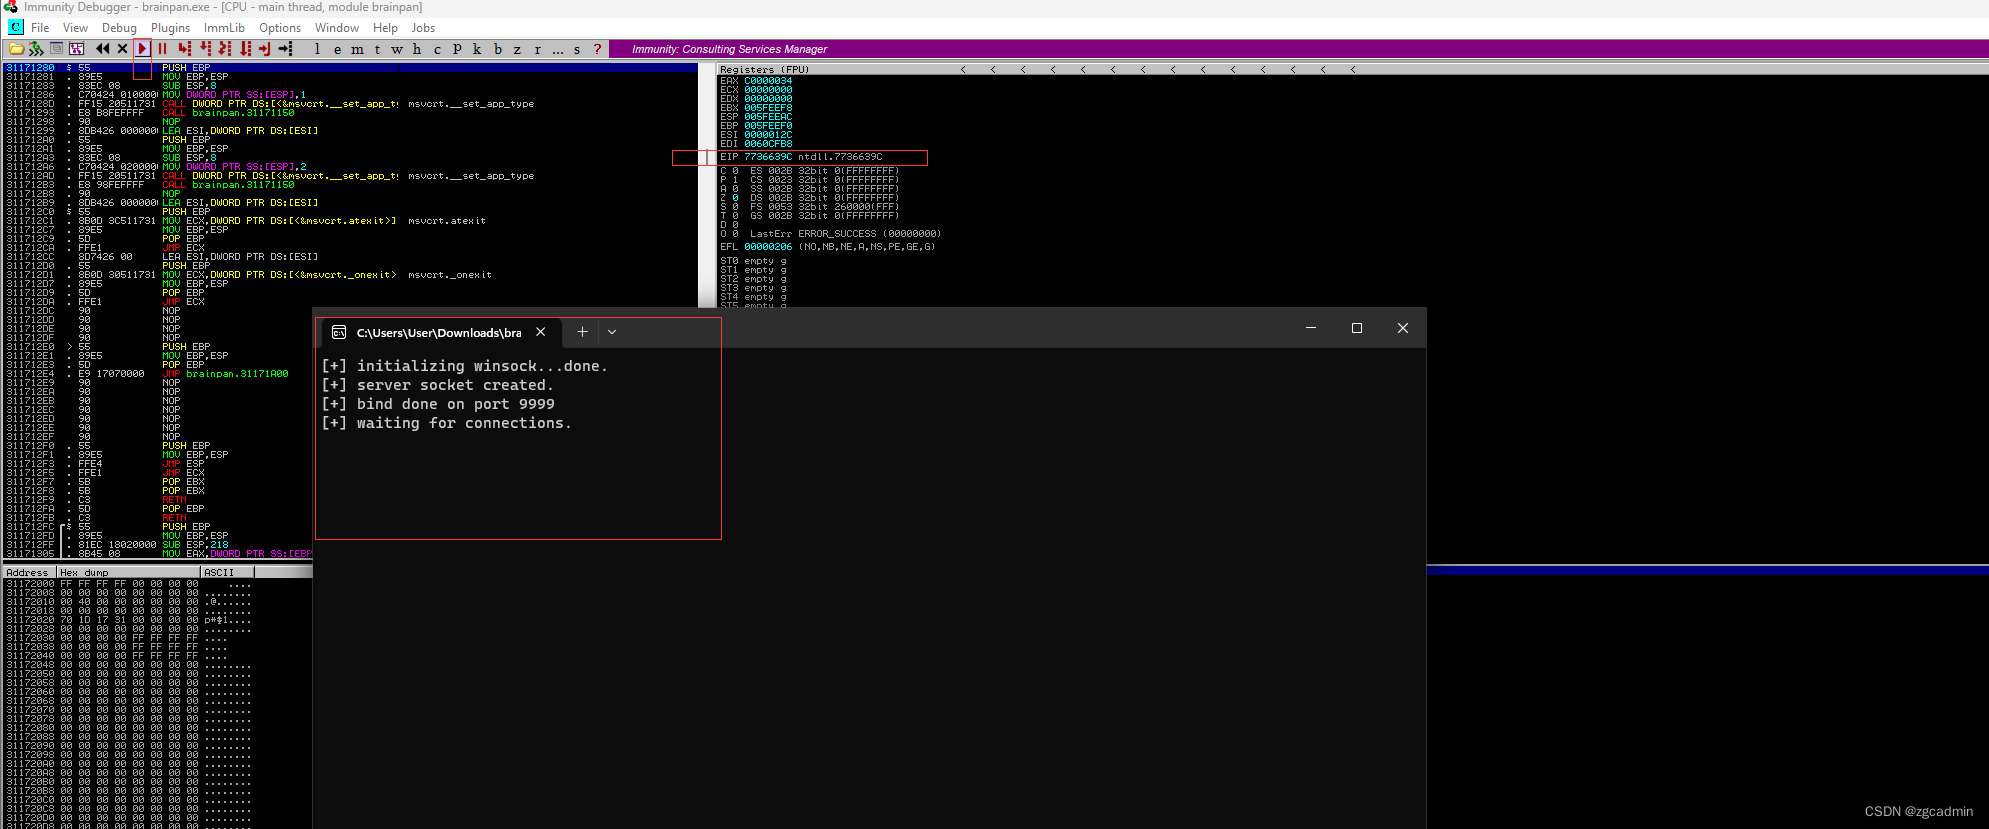The image size is (1989, 829).
Task: Show Memory map with the 'm' button
Action: pyautogui.click(x=357, y=49)
